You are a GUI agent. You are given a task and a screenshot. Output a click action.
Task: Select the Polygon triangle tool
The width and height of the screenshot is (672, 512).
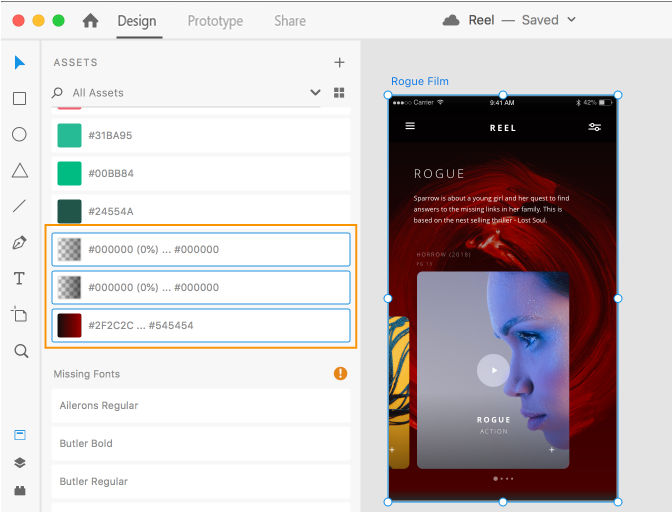(x=20, y=171)
